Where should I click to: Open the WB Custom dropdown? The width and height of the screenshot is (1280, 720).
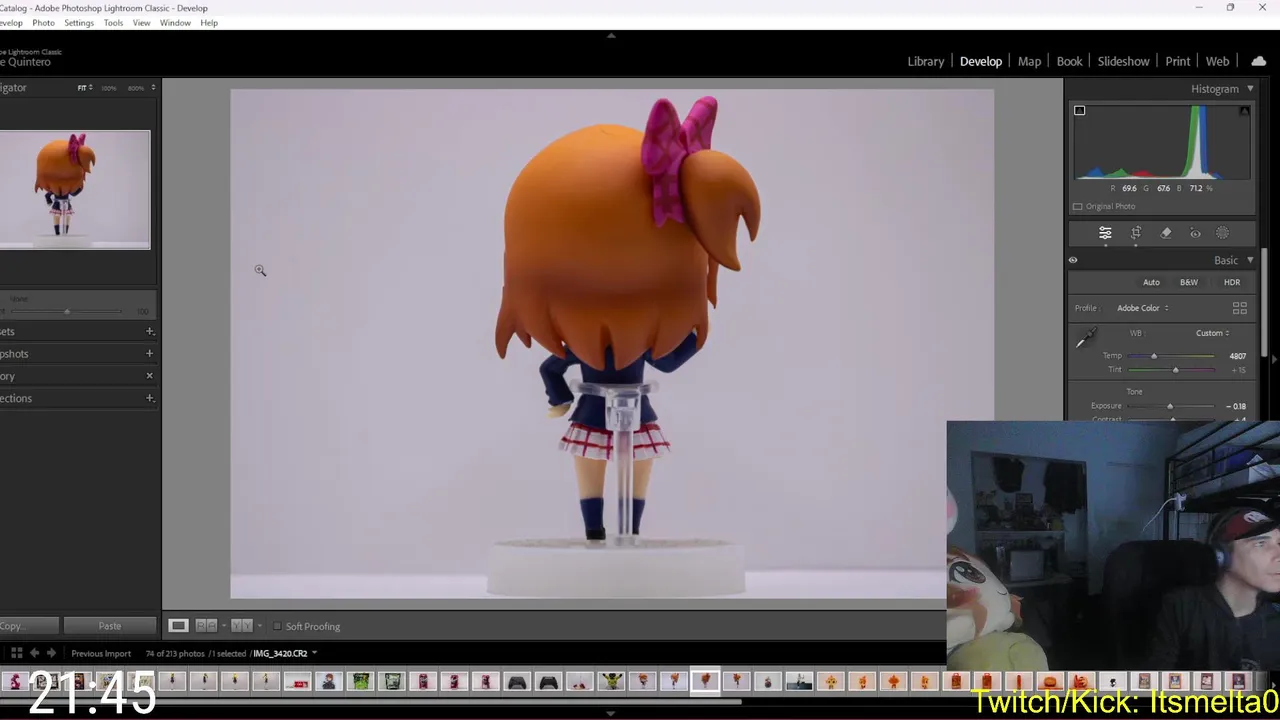tap(1212, 333)
